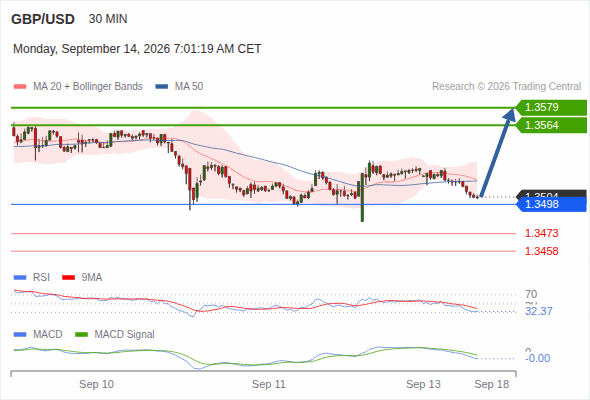Click the Sep 11 date axis marker

click(x=269, y=384)
